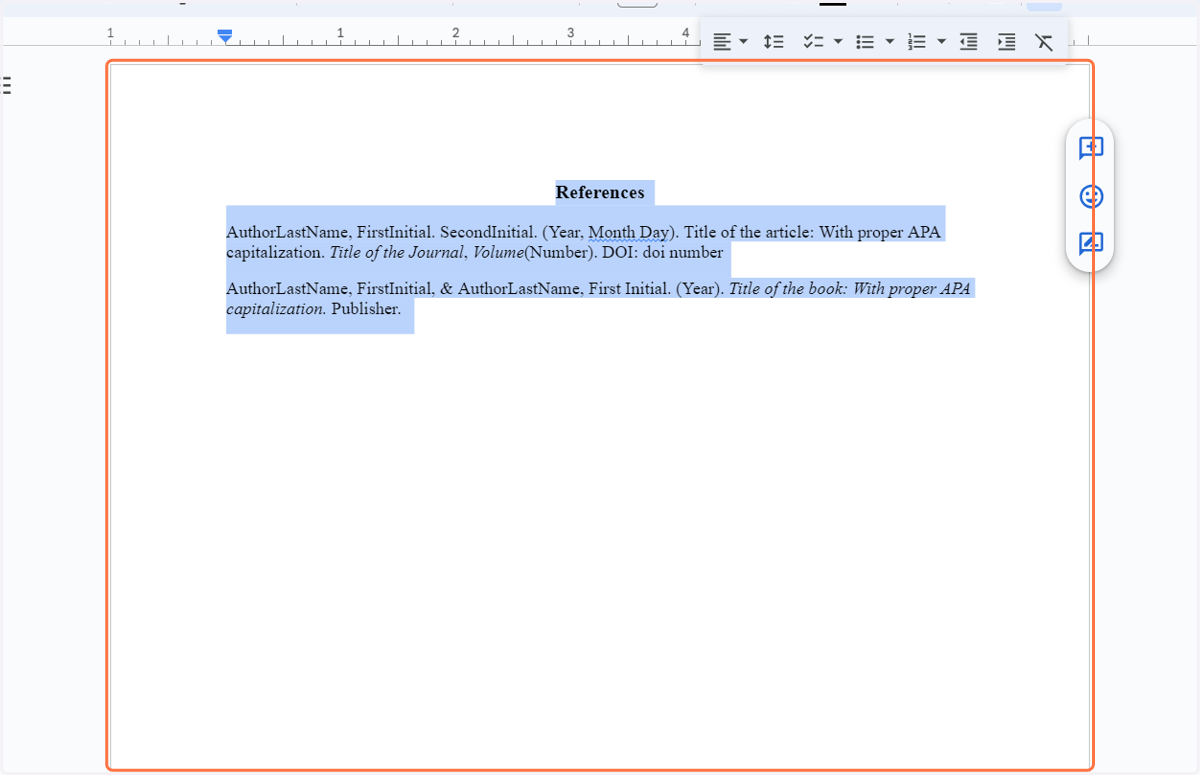The image size is (1200, 775).
Task: Click "Title of the book" in second reference
Action: pyautogui.click(x=788, y=289)
